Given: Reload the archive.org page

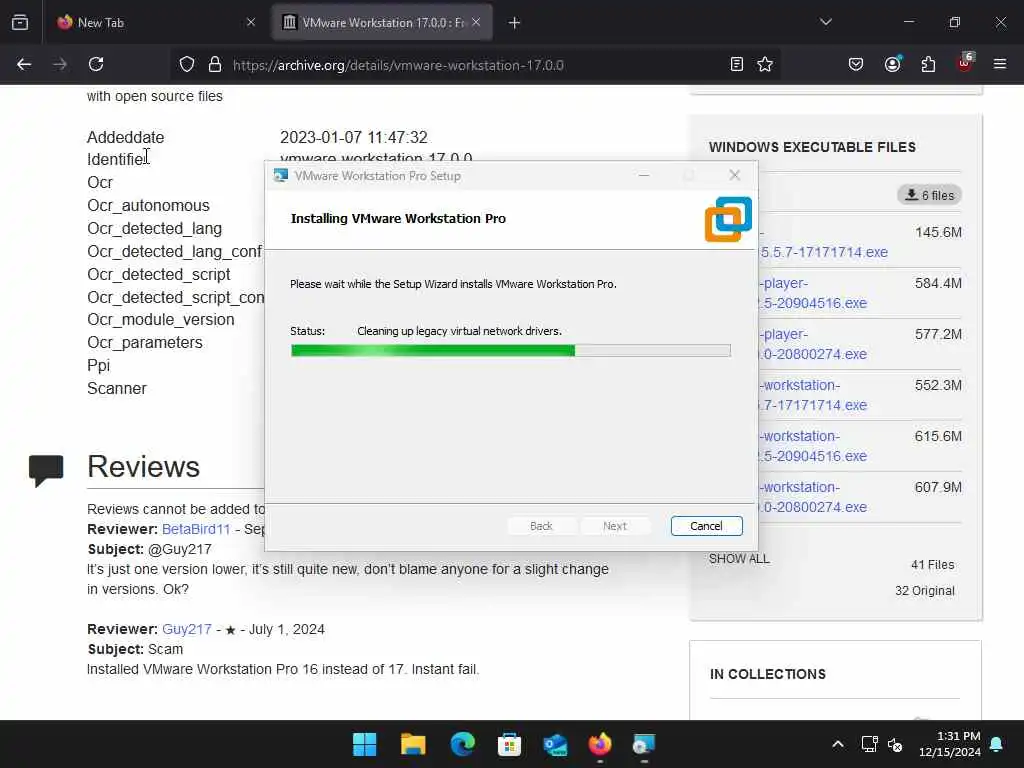Looking at the screenshot, I should point(96,64).
